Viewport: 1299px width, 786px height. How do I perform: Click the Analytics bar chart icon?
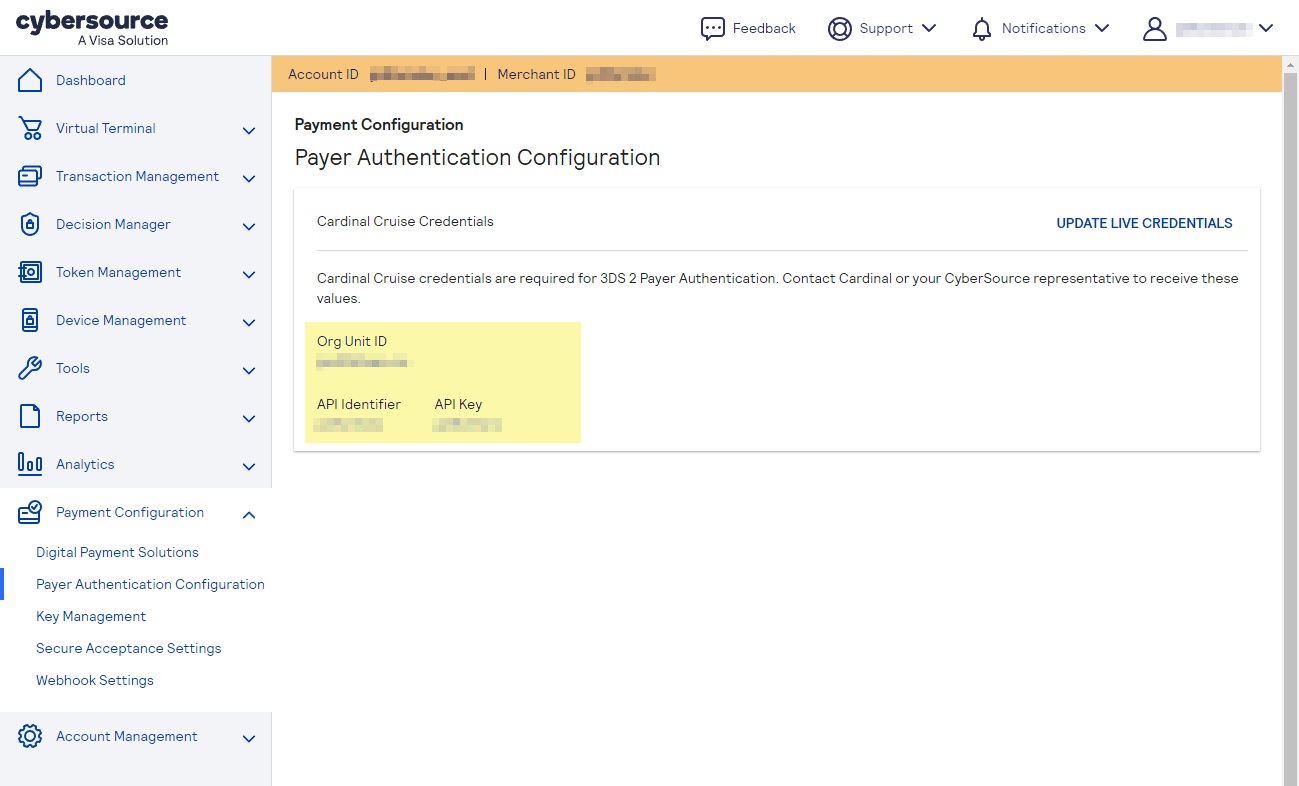30,464
